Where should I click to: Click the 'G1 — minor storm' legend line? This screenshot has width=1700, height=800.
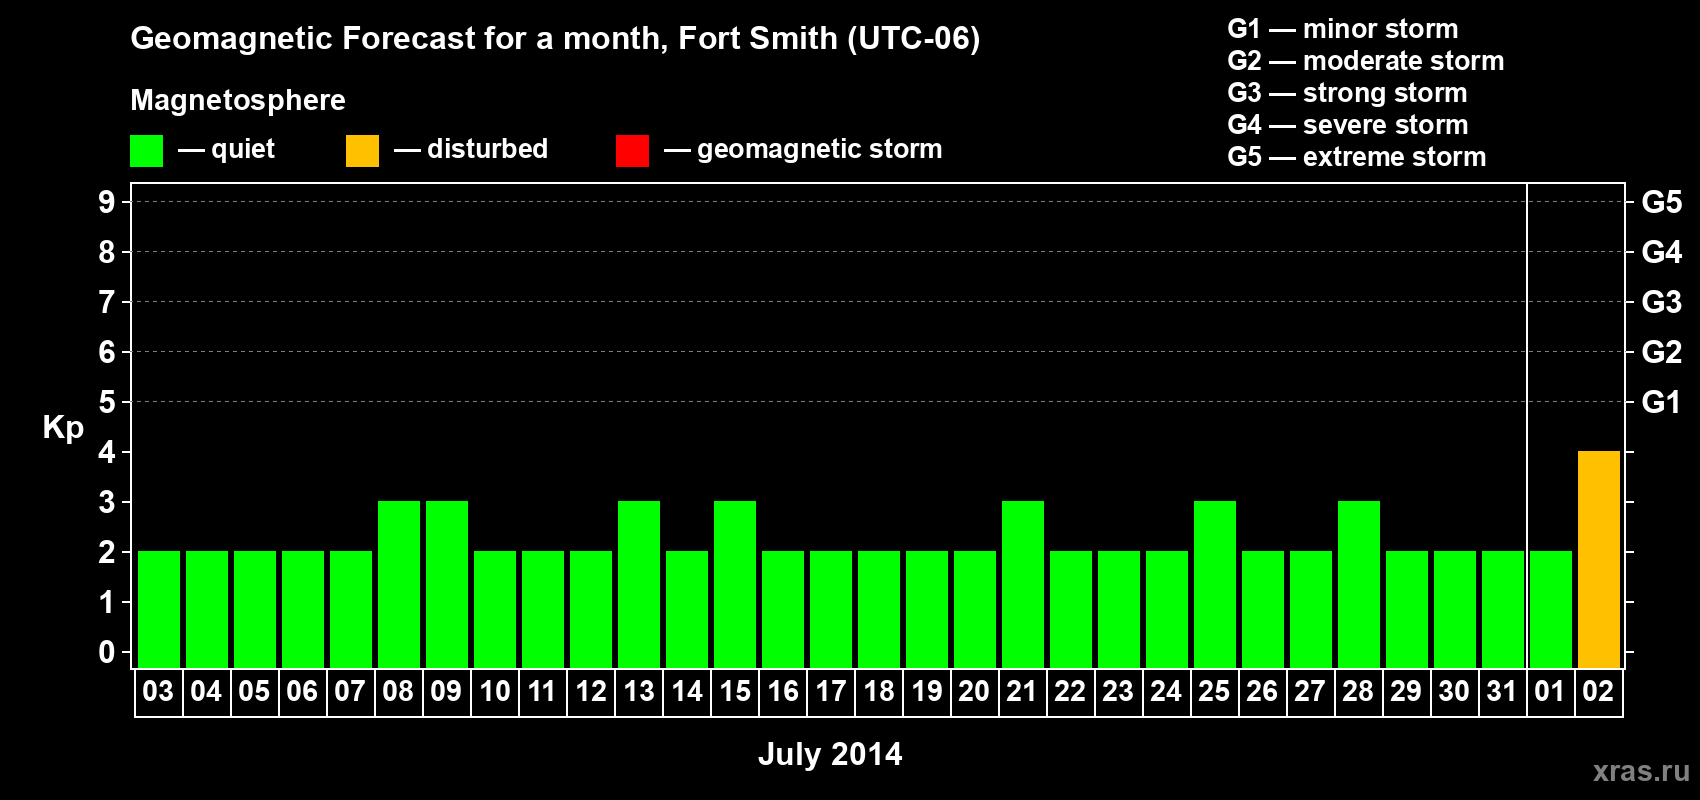[1343, 29]
